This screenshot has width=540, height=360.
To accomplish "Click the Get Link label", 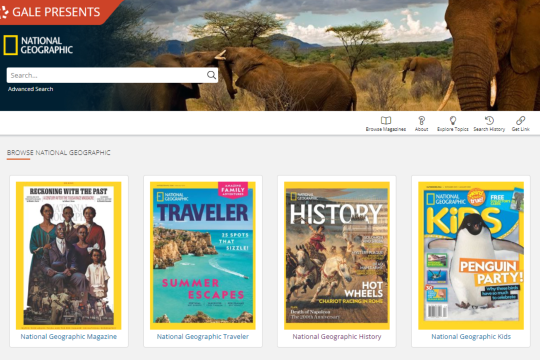I will tap(520, 129).
